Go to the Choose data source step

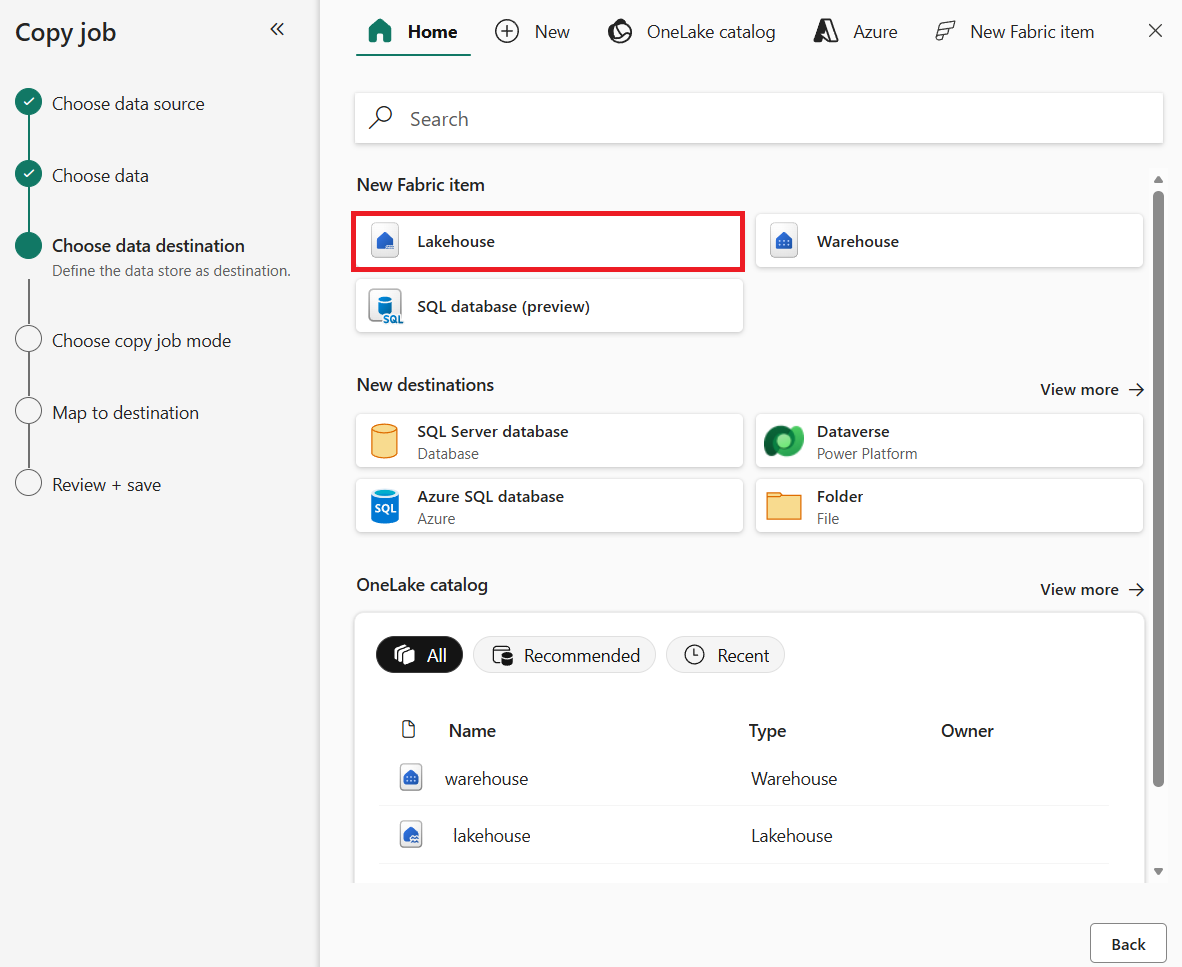click(x=128, y=104)
